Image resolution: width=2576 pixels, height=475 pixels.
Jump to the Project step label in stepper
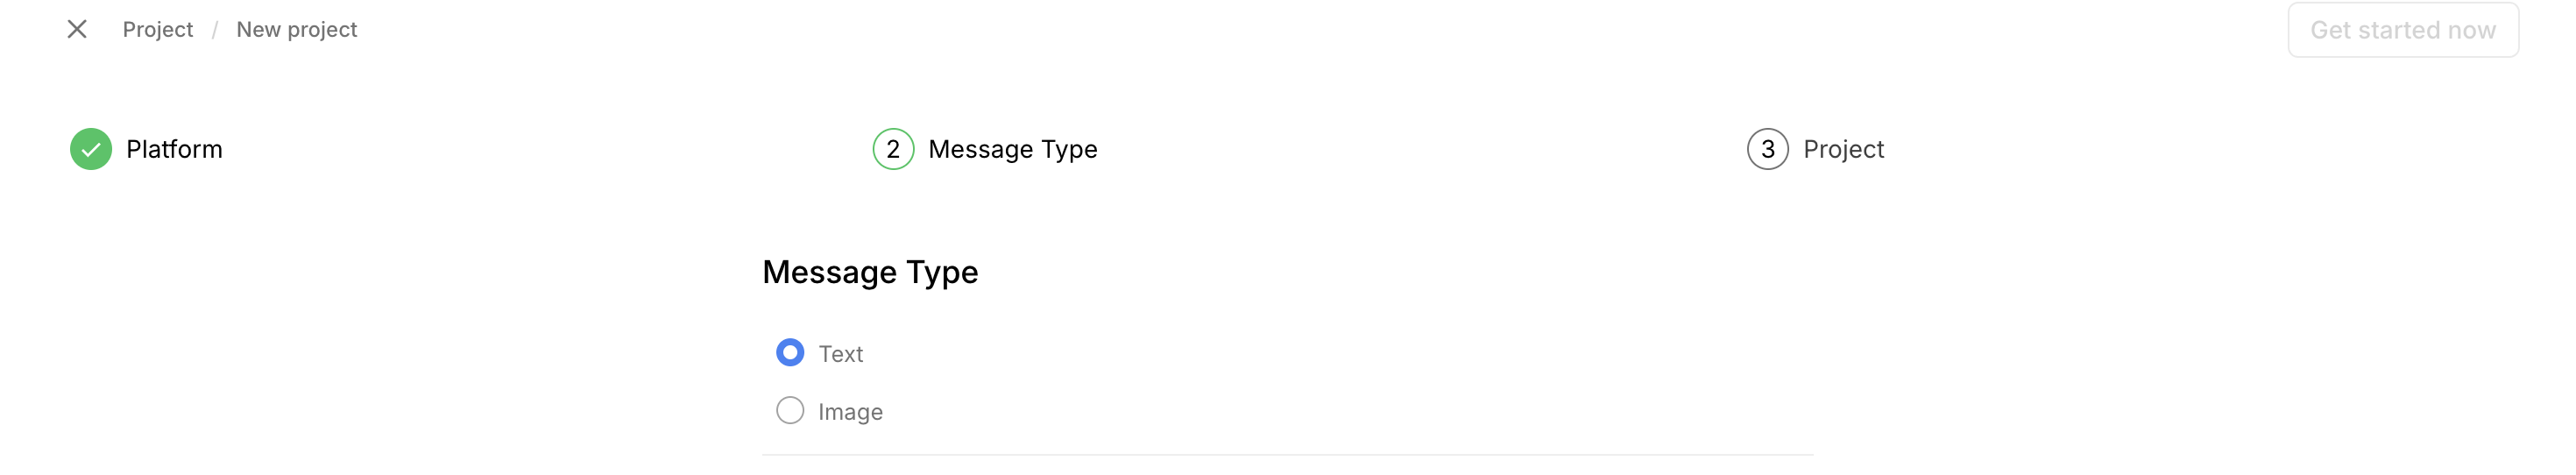click(1843, 149)
